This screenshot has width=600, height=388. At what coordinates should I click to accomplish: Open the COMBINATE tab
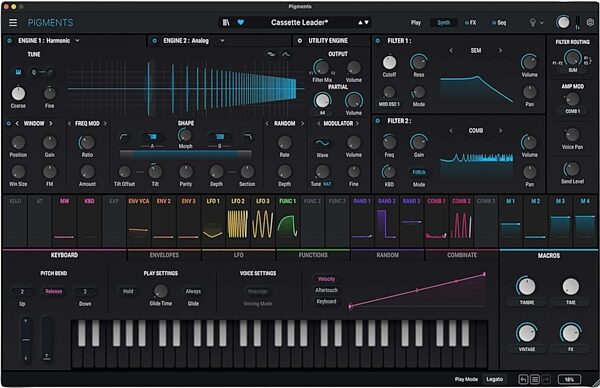[462, 255]
